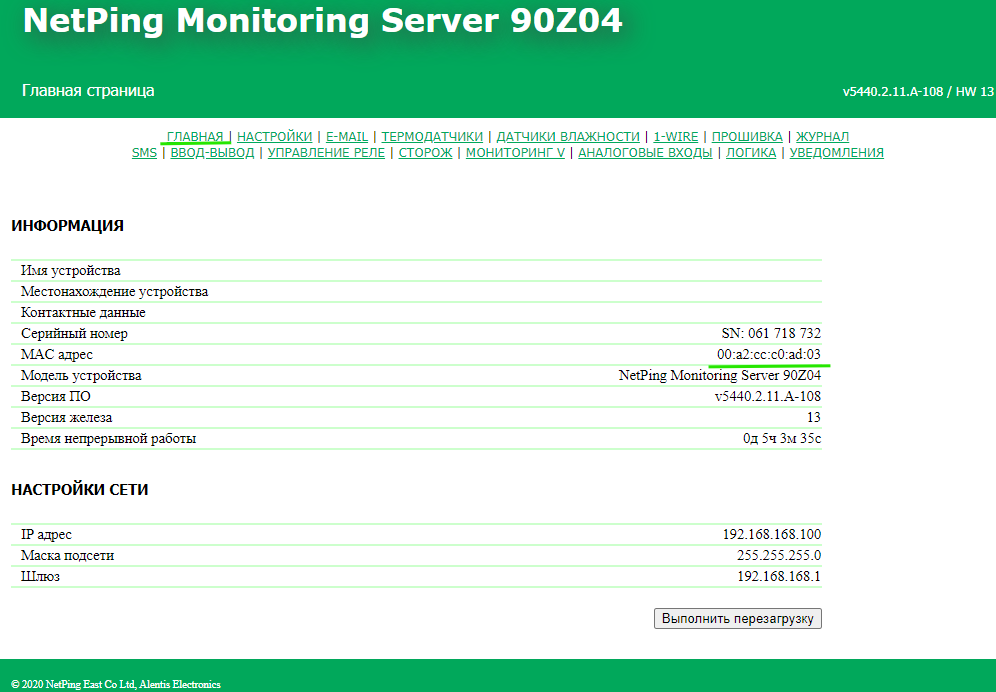This screenshot has width=996, height=692.
Task: Open УПРАВЛЕНИЕ РЕЛЕ relay control
Action: click(326, 153)
